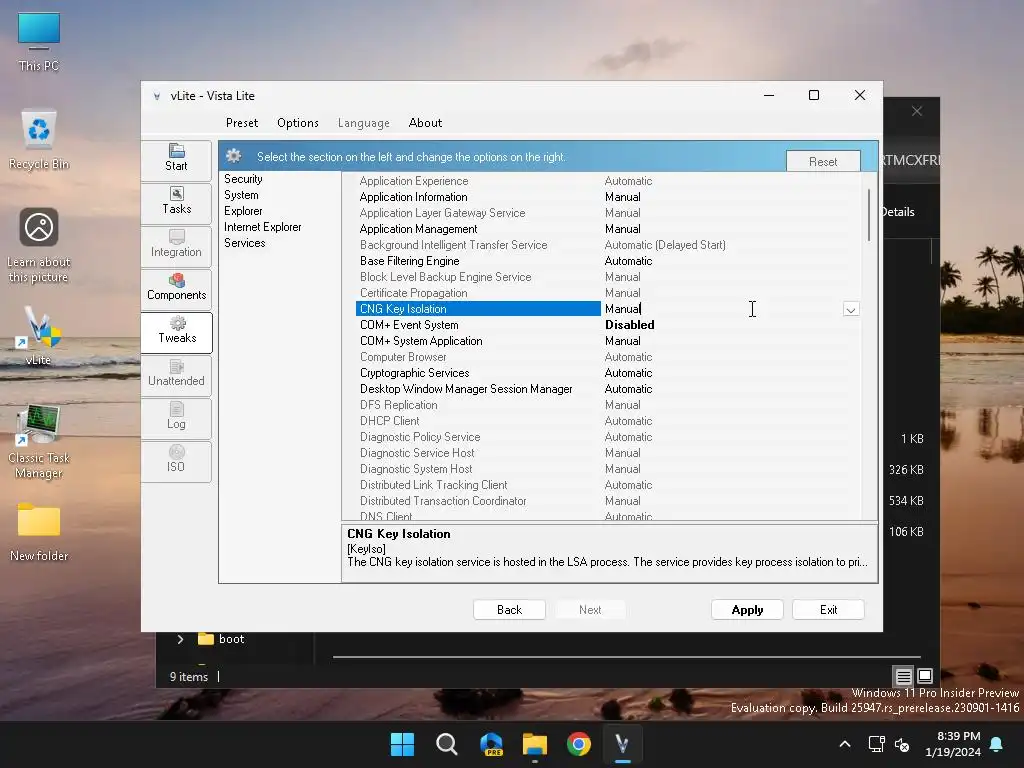Open the notification bell in taskbar
Viewport: 1024px width, 768px height.
[x=997, y=744]
